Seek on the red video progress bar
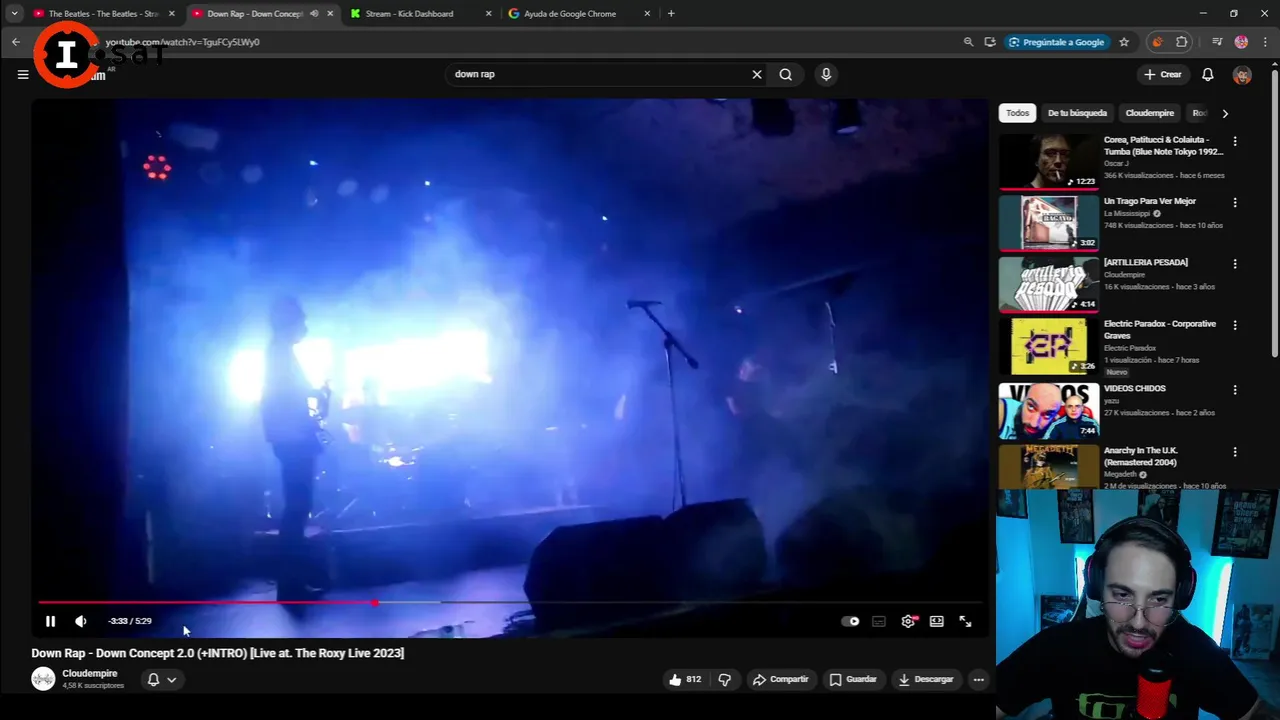The height and width of the screenshot is (720, 1280). pyautogui.click(x=510, y=602)
